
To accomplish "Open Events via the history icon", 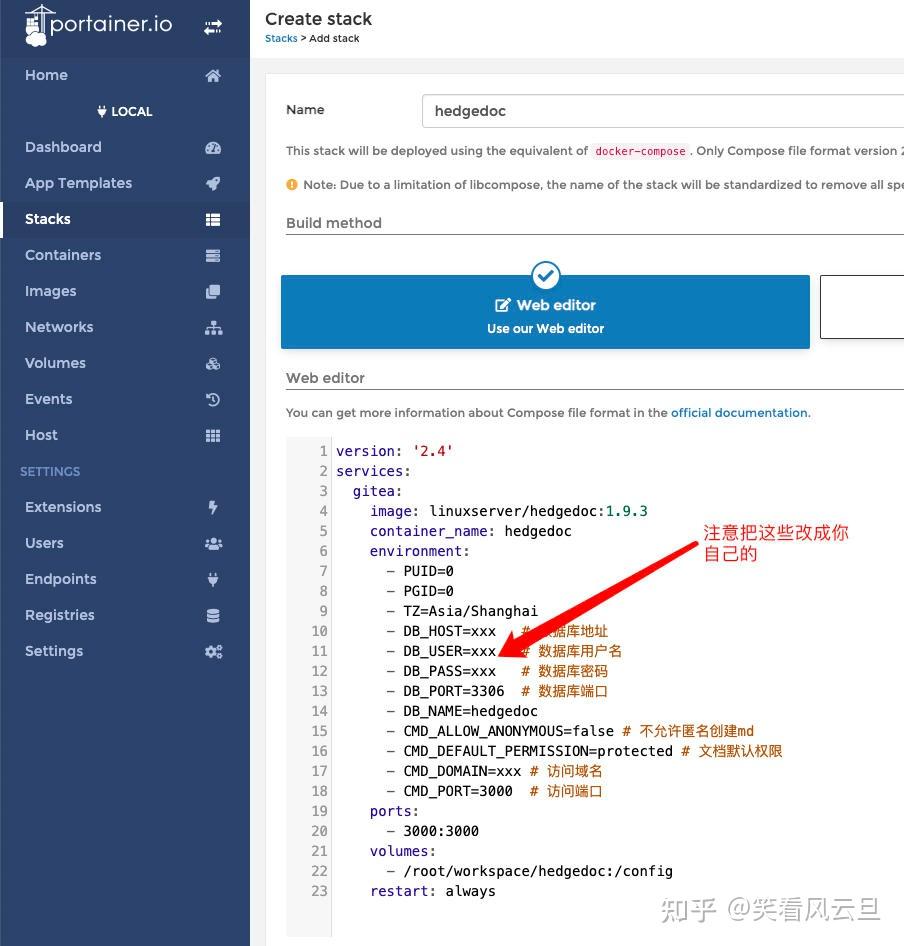I will [213, 399].
